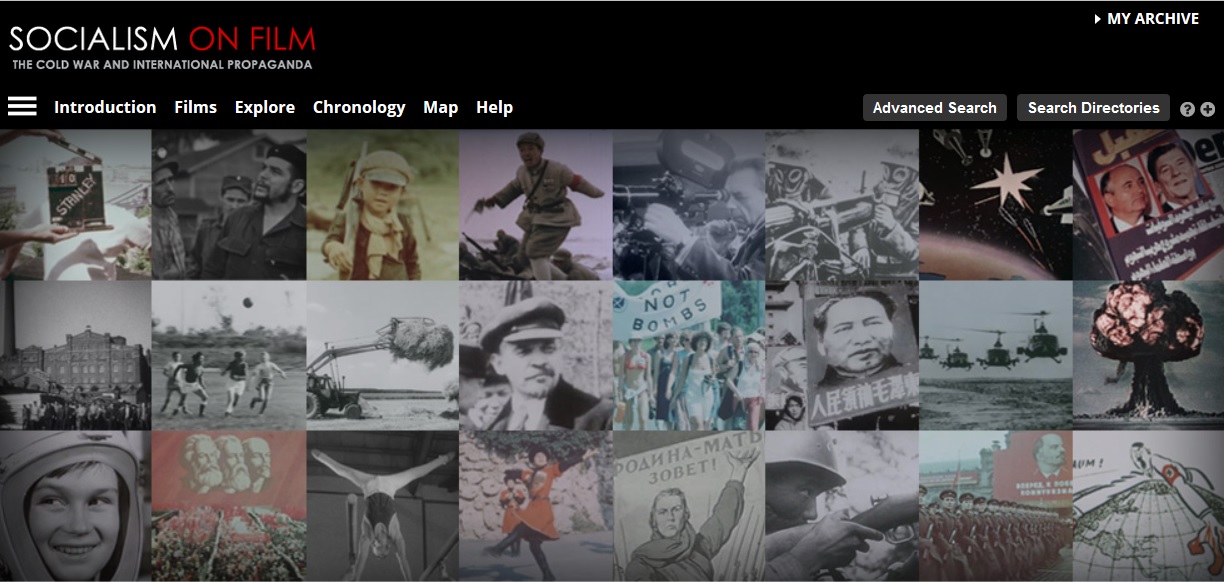Image resolution: width=1224 pixels, height=582 pixels.
Task: Open the Explore menu
Action: [265, 107]
